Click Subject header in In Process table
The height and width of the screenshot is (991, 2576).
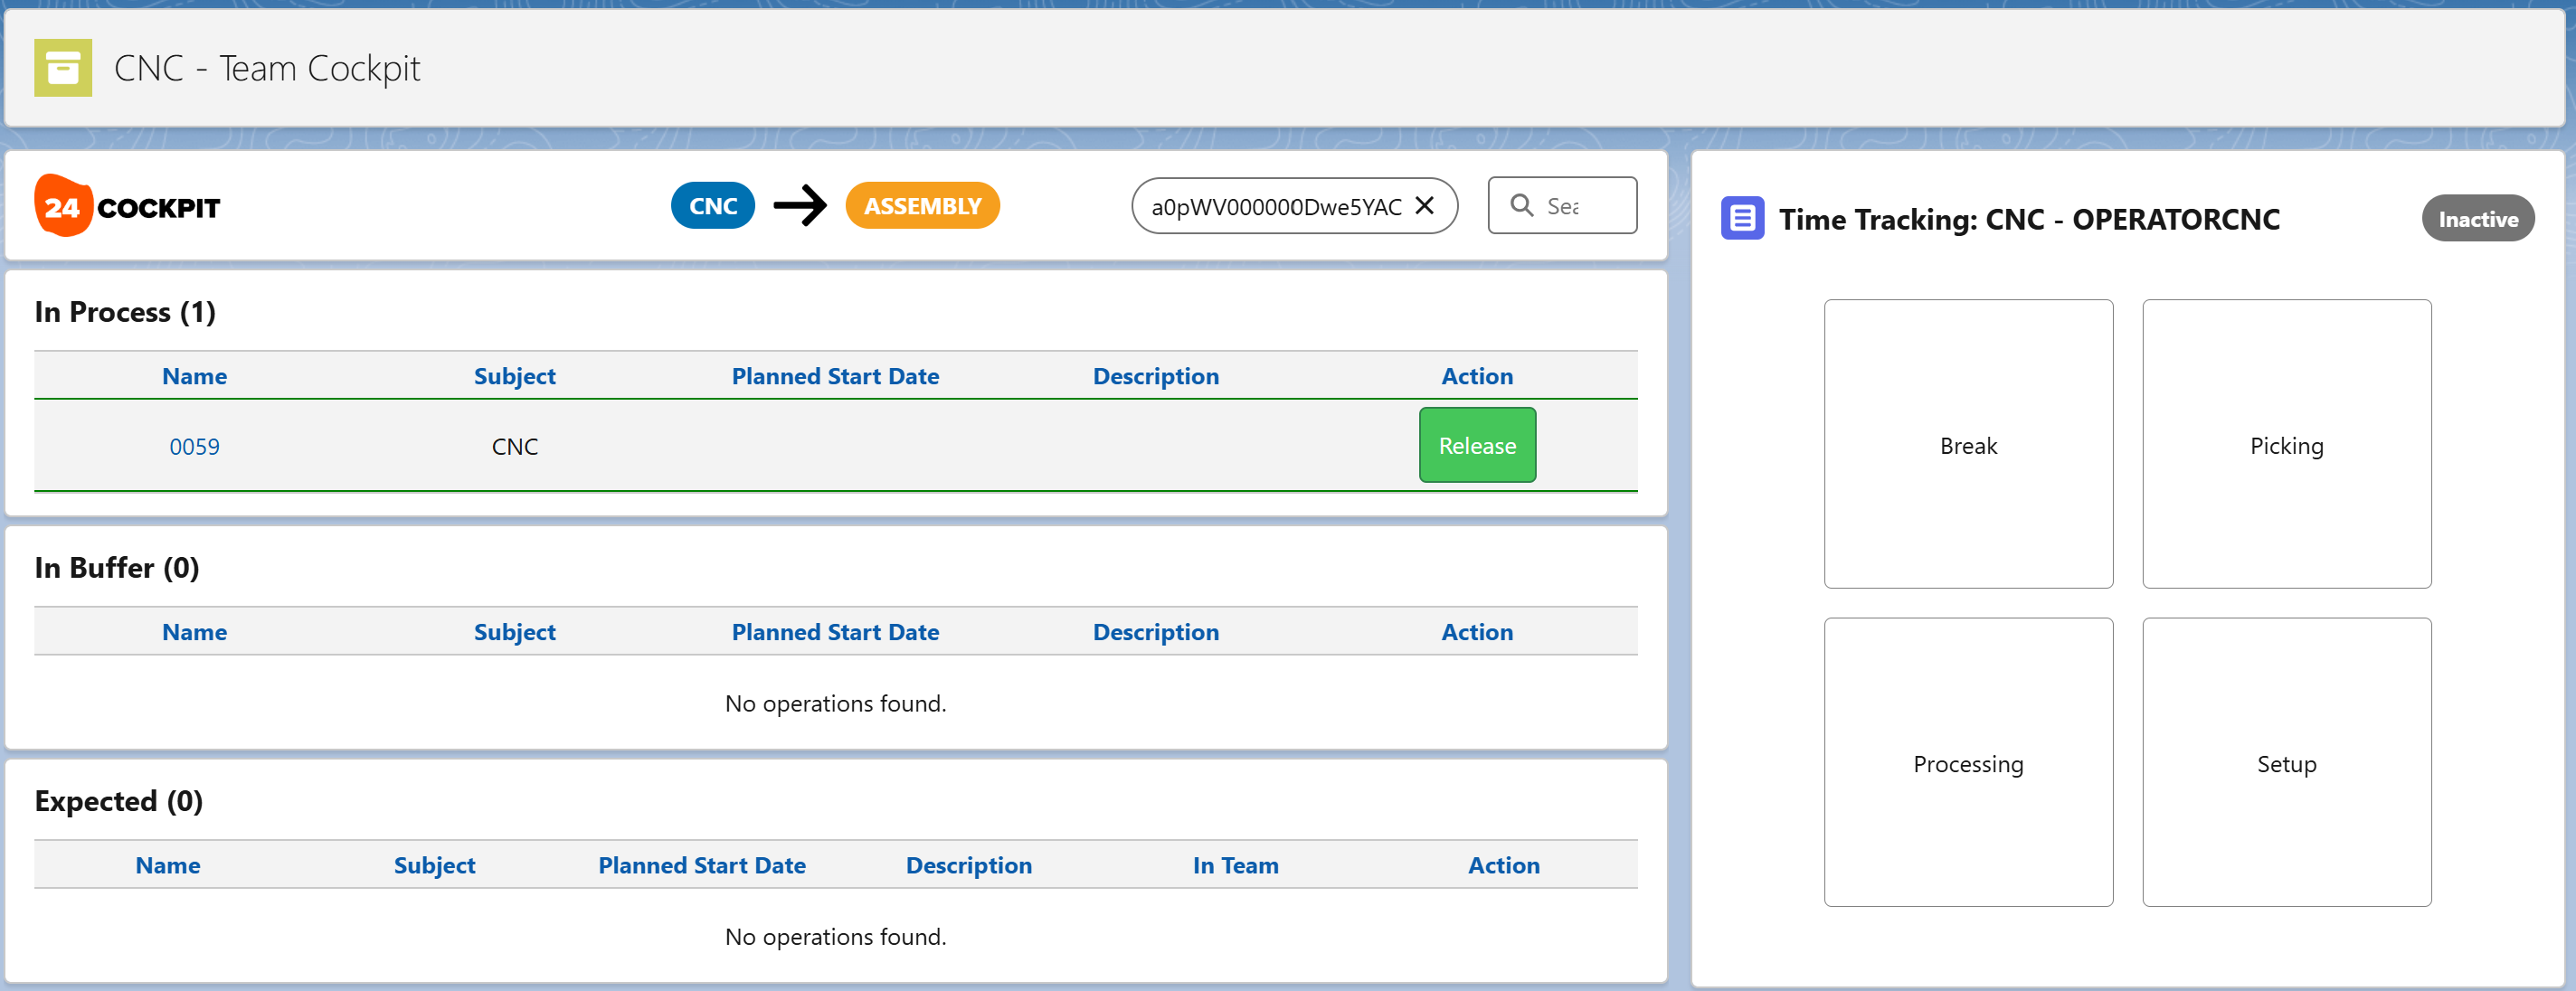click(514, 376)
